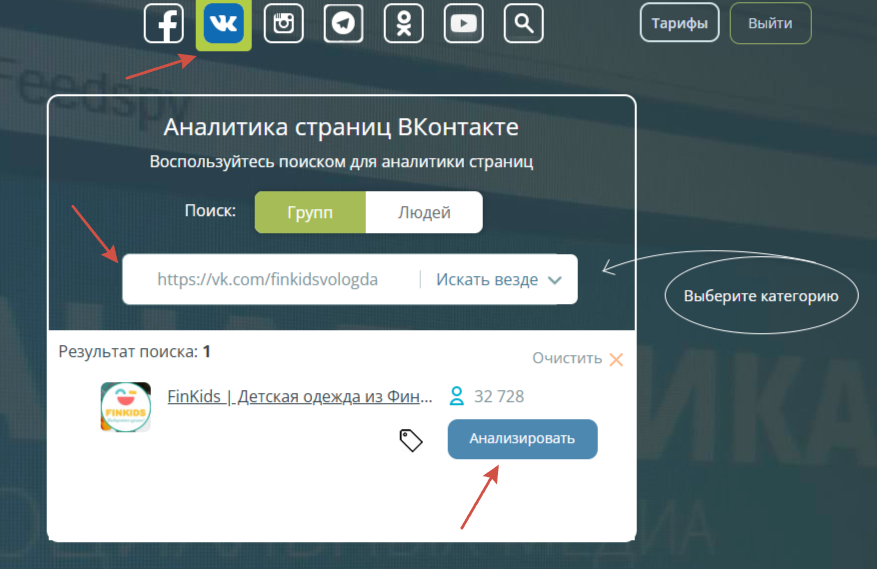Viewport: 877px width, 569px height.
Task: Select the VKontakte network icon
Action: pyautogui.click(x=224, y=23)
